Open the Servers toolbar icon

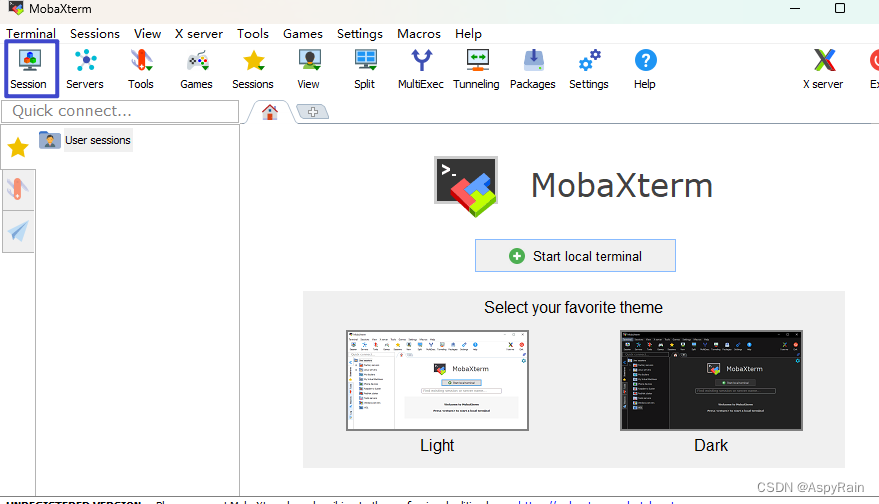click(x=85, y=69)
